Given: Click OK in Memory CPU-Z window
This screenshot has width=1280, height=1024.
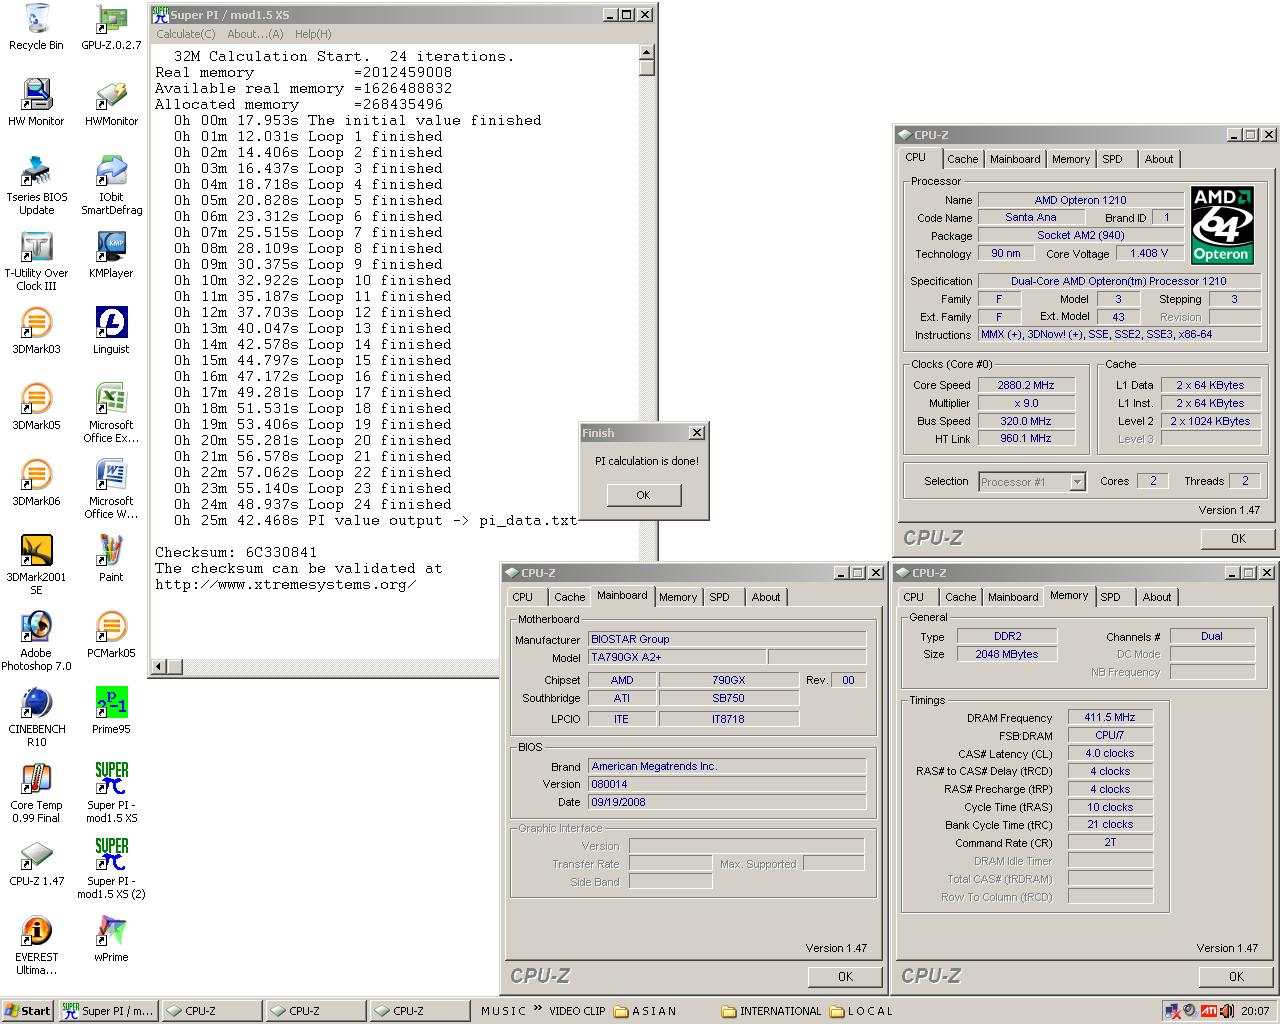Looking at the screenshot, I should point(1236,976).
